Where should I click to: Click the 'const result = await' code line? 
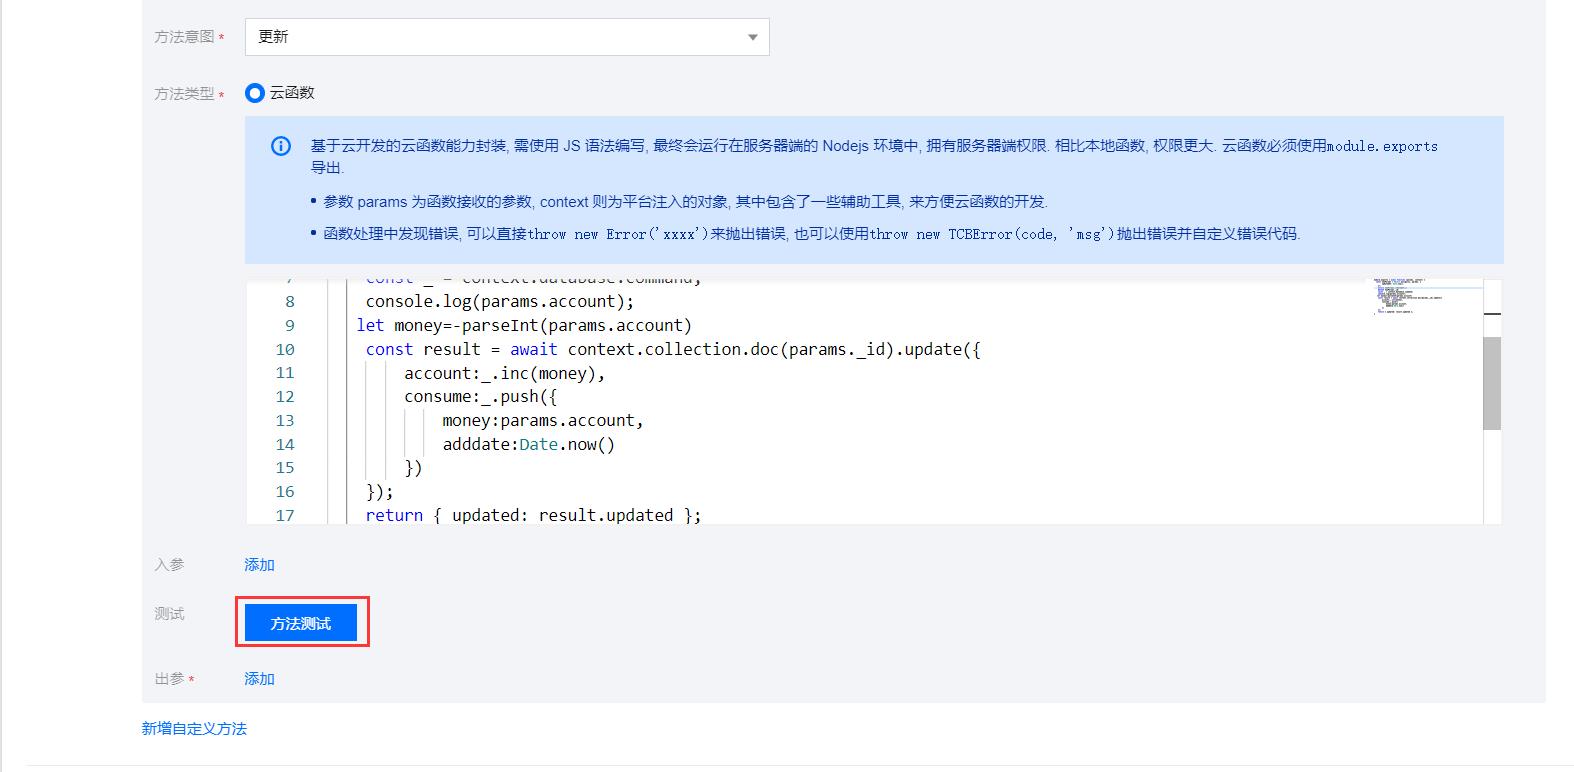(673, 349)
